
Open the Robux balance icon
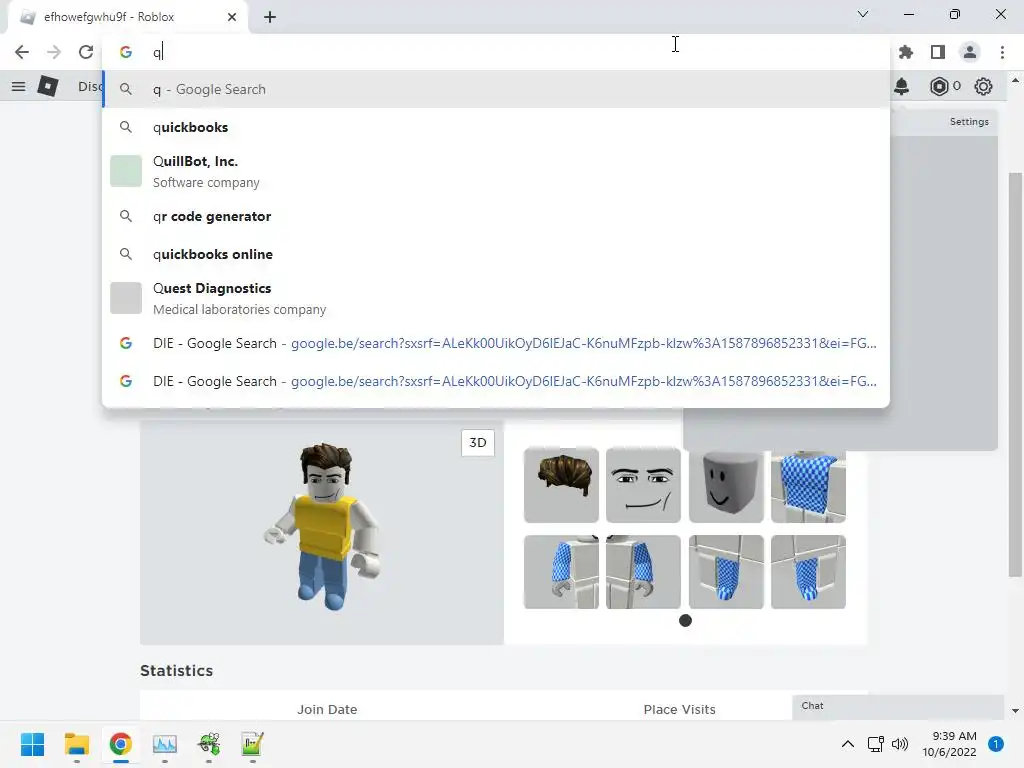coord(939,86)
